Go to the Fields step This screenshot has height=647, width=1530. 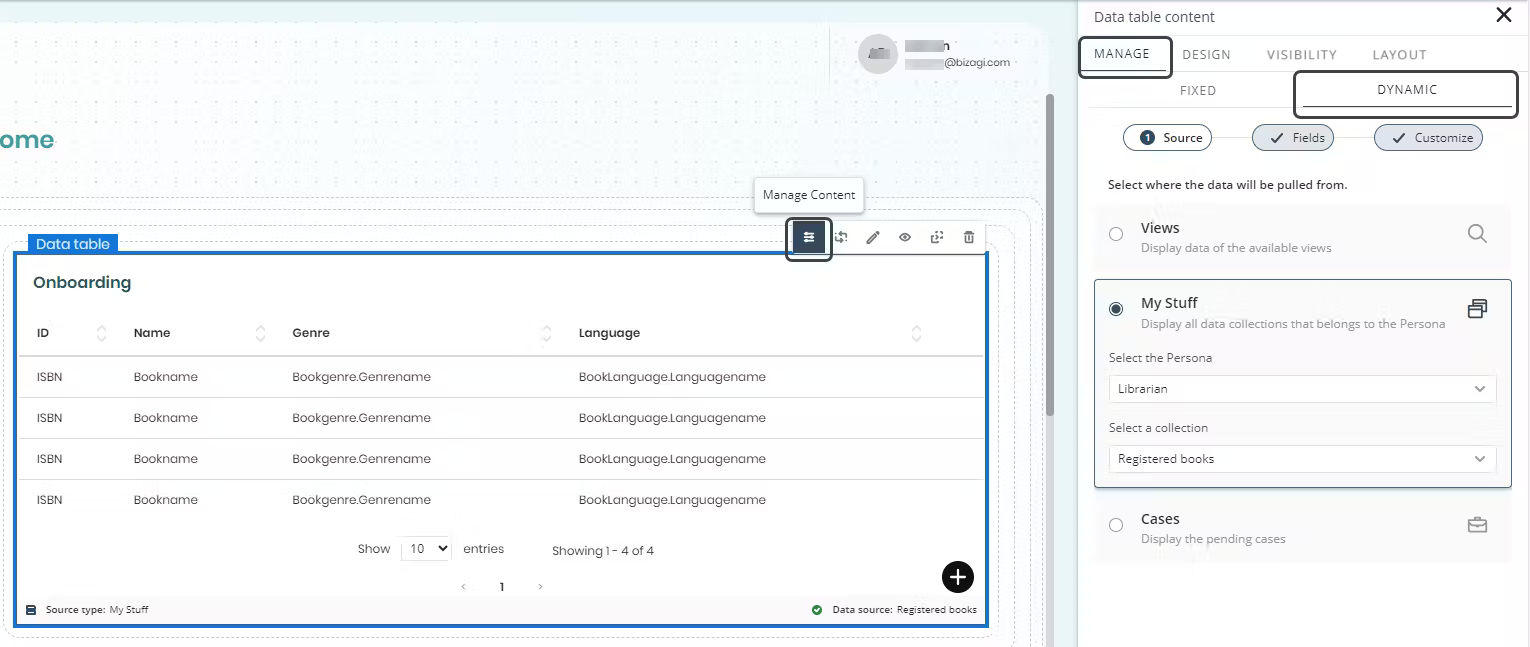coord(1293,138)
